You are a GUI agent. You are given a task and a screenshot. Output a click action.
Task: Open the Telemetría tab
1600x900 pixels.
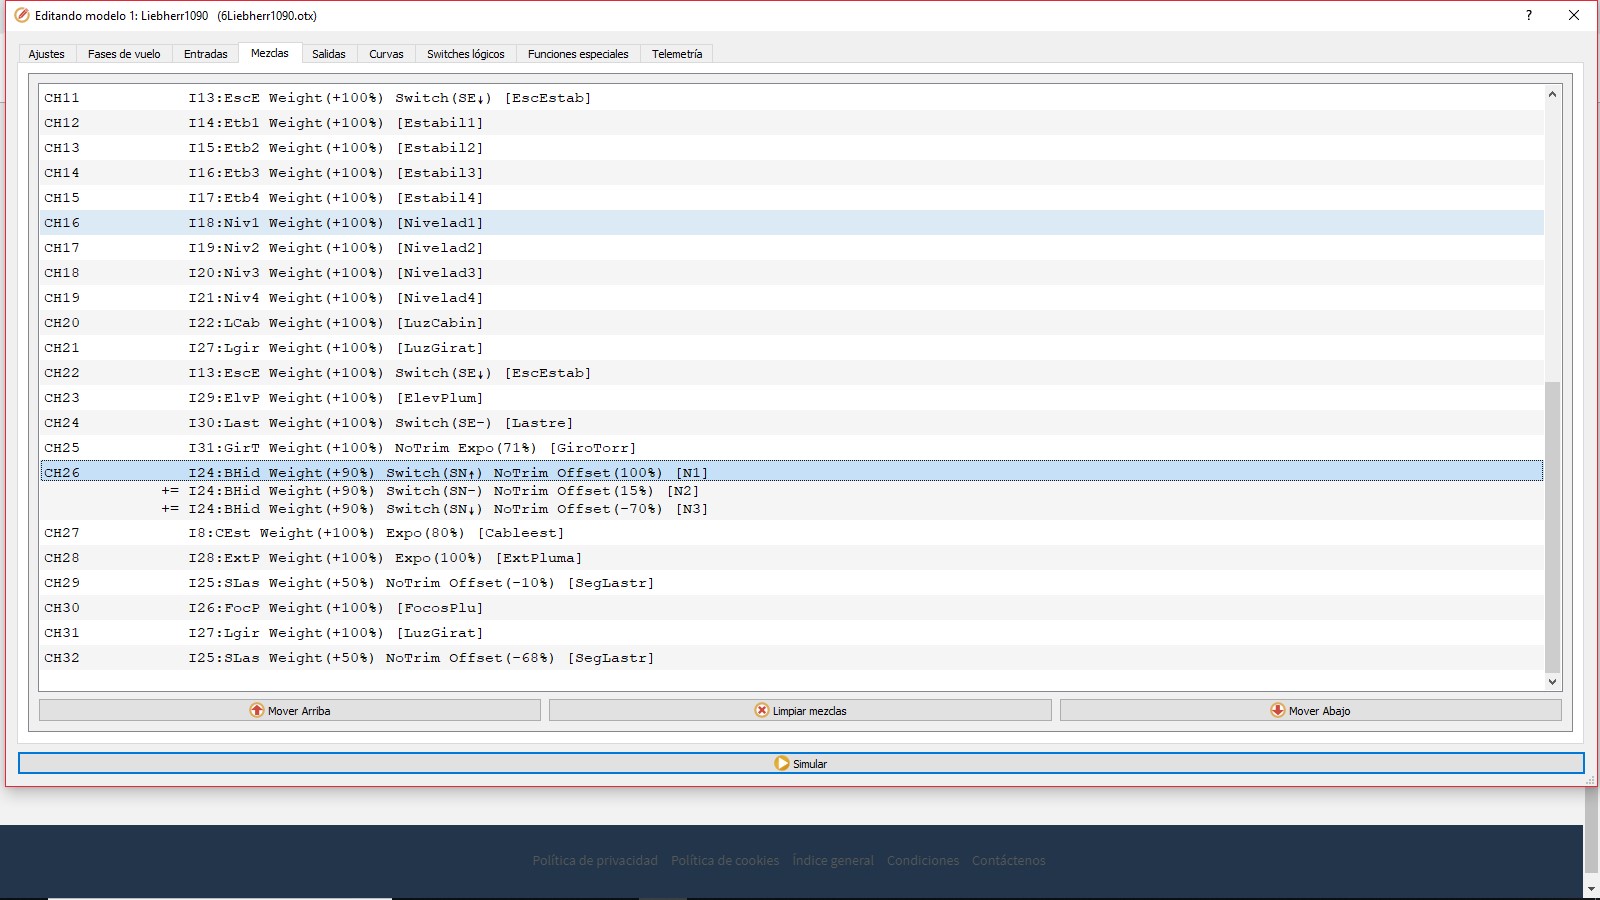coord(677,54)
